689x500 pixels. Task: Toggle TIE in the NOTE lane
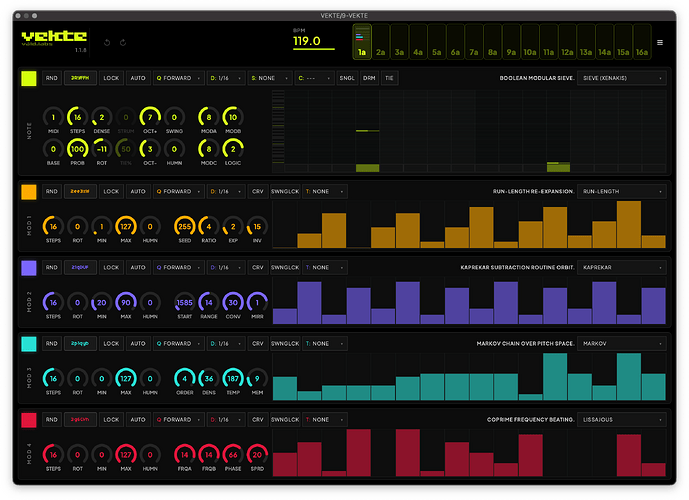tap(389, 78)
